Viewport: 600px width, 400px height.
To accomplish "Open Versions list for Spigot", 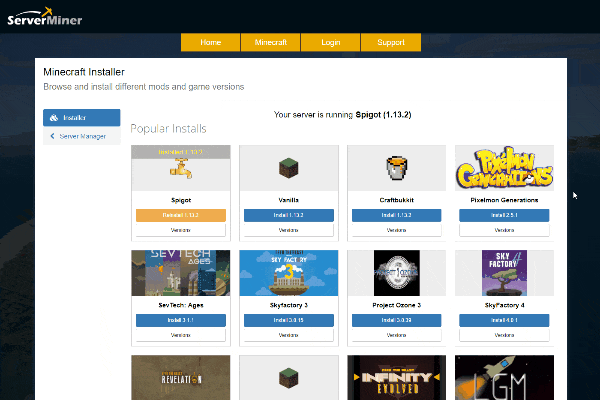I will point(181,230).
